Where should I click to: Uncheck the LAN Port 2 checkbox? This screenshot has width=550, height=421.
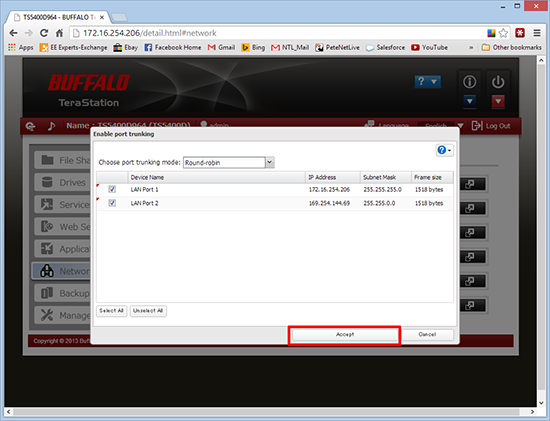112,203
